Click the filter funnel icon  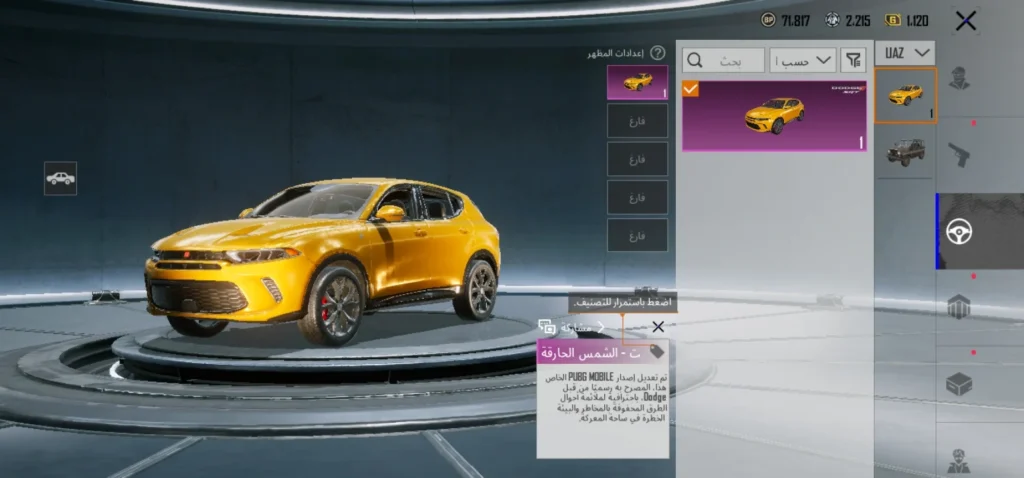(x=853, y=60)
